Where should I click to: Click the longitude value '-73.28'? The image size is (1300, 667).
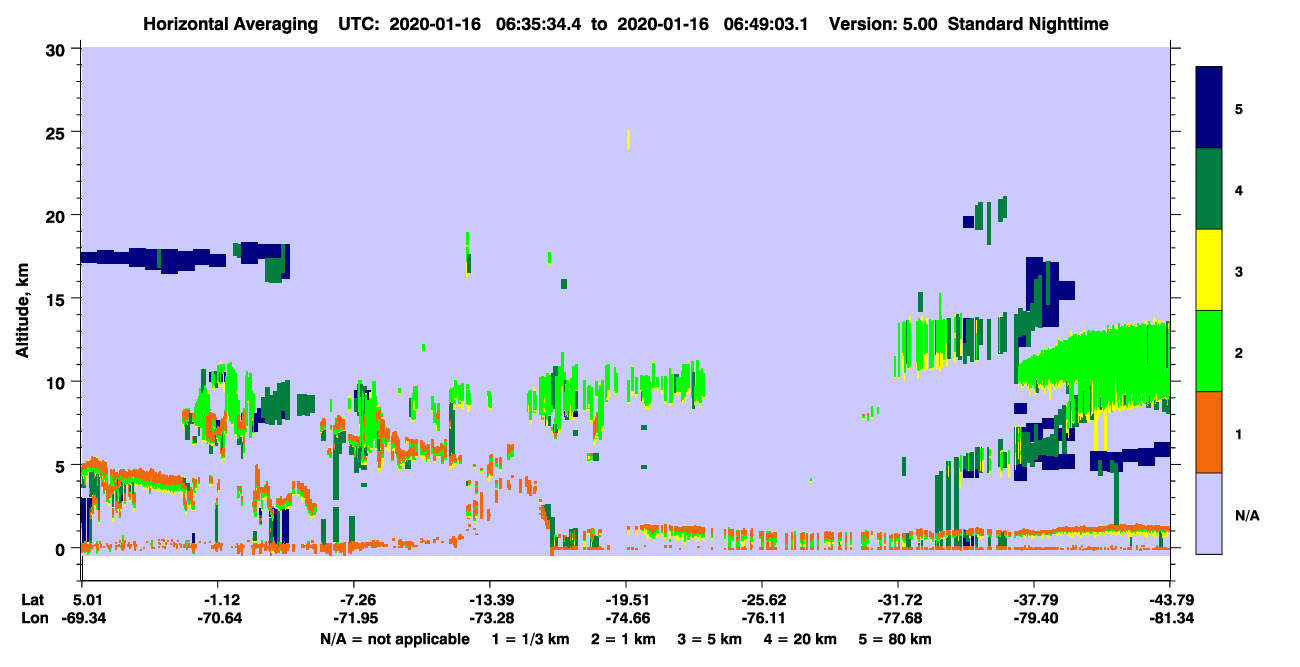(490, 618)
